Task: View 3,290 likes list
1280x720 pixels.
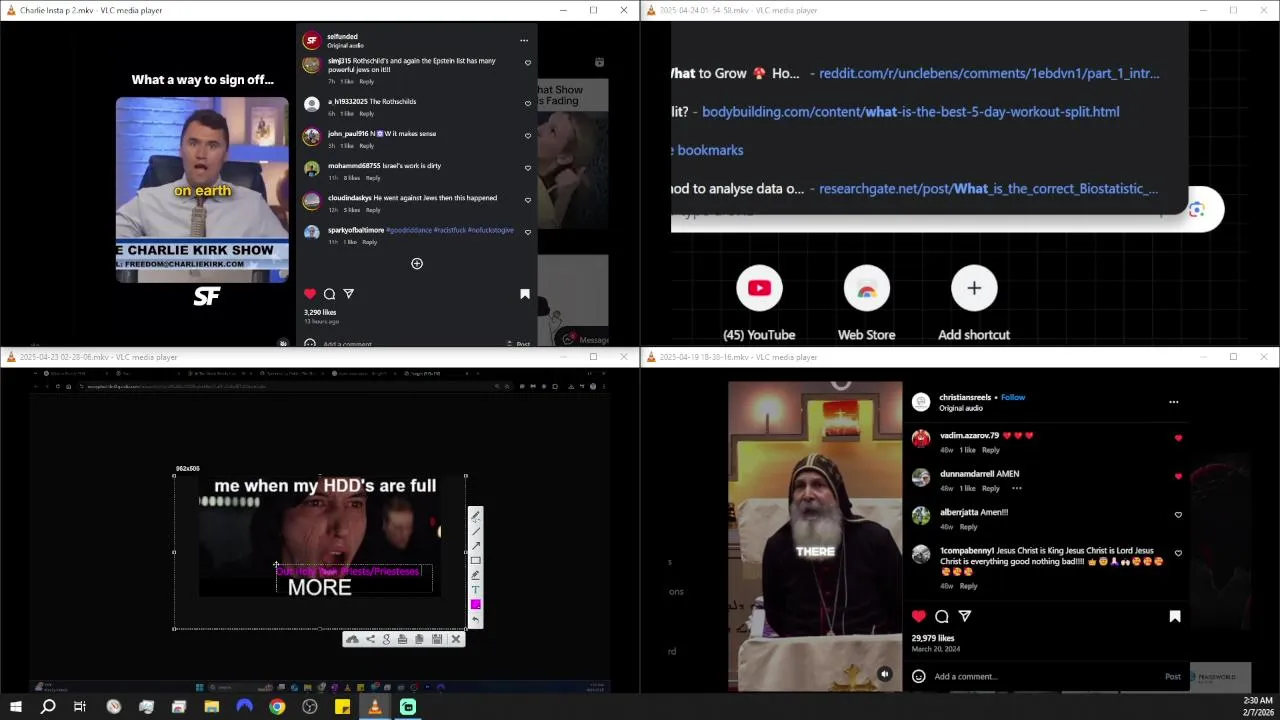Action: tap(320, 313)
